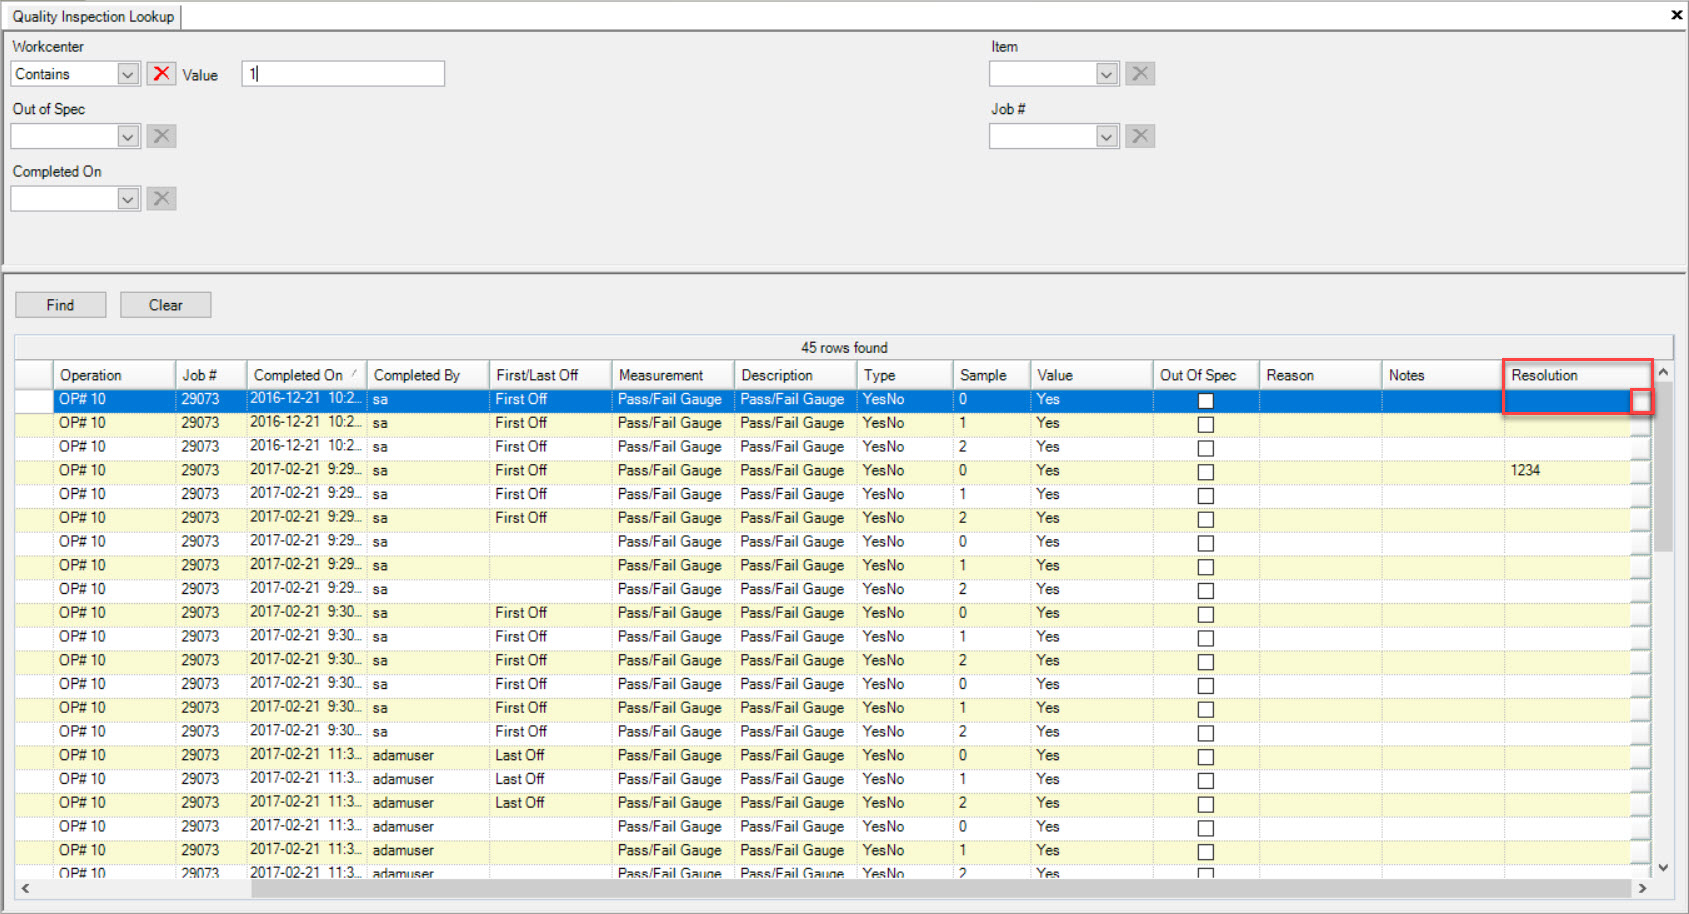Toggle Out Of Spec checkbox in fifth row
The width and height of the screenshot is (1689, 914).
(1206, 496)
